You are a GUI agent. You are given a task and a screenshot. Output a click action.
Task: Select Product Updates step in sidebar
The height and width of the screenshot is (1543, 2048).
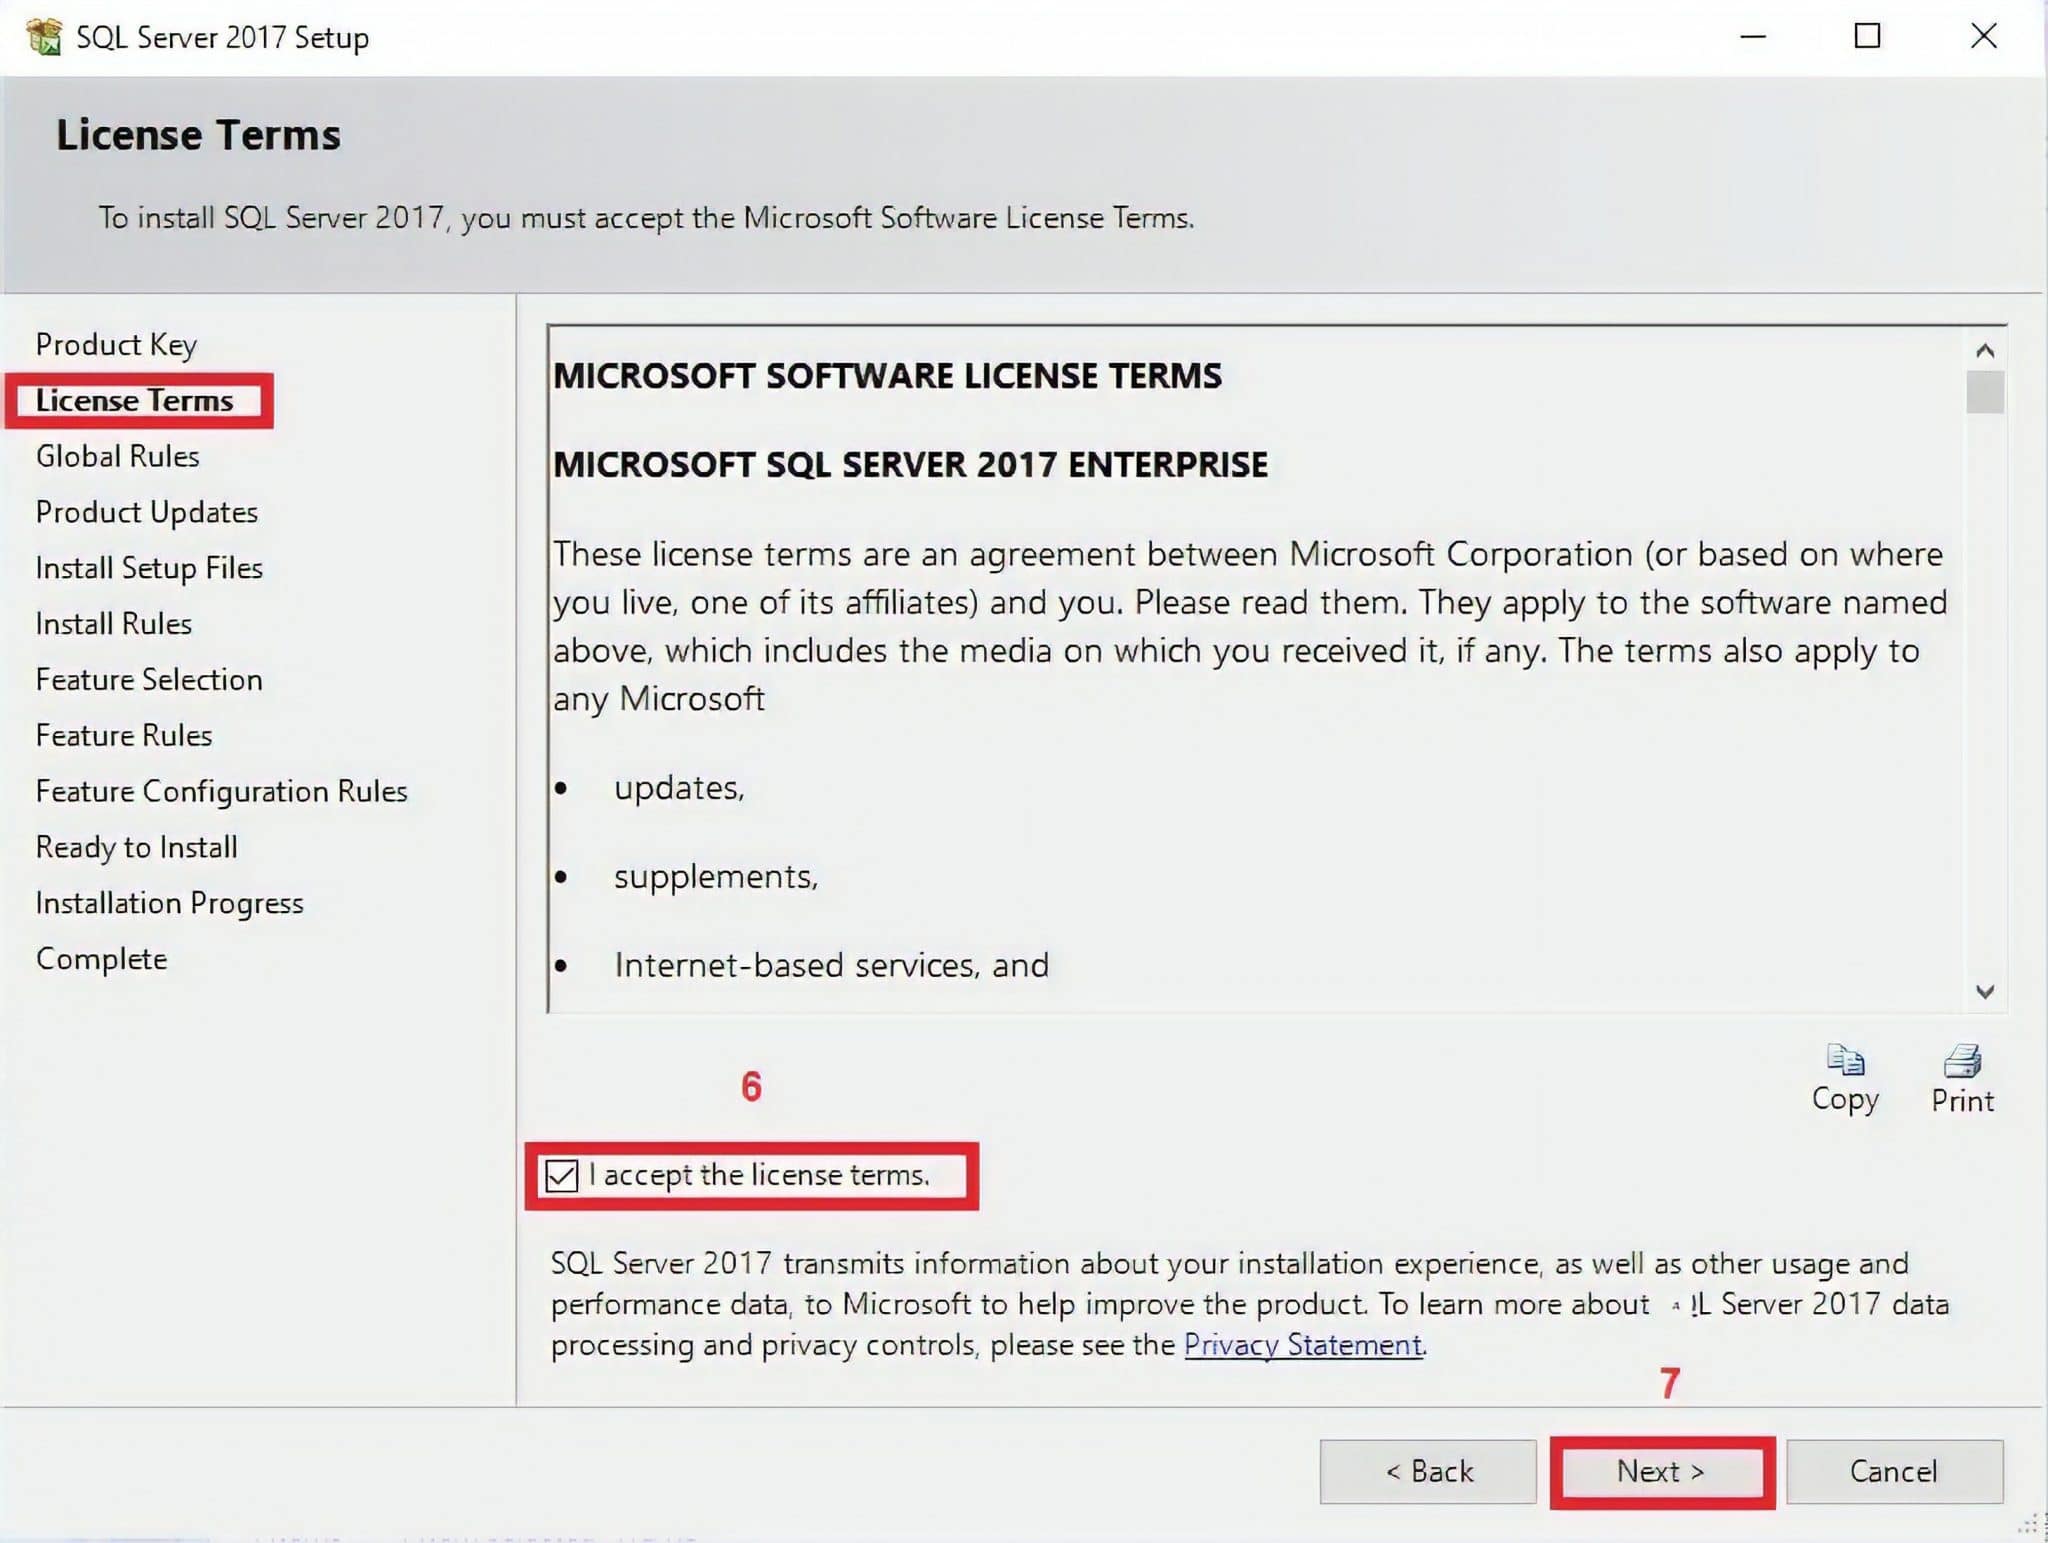point(147,513)
